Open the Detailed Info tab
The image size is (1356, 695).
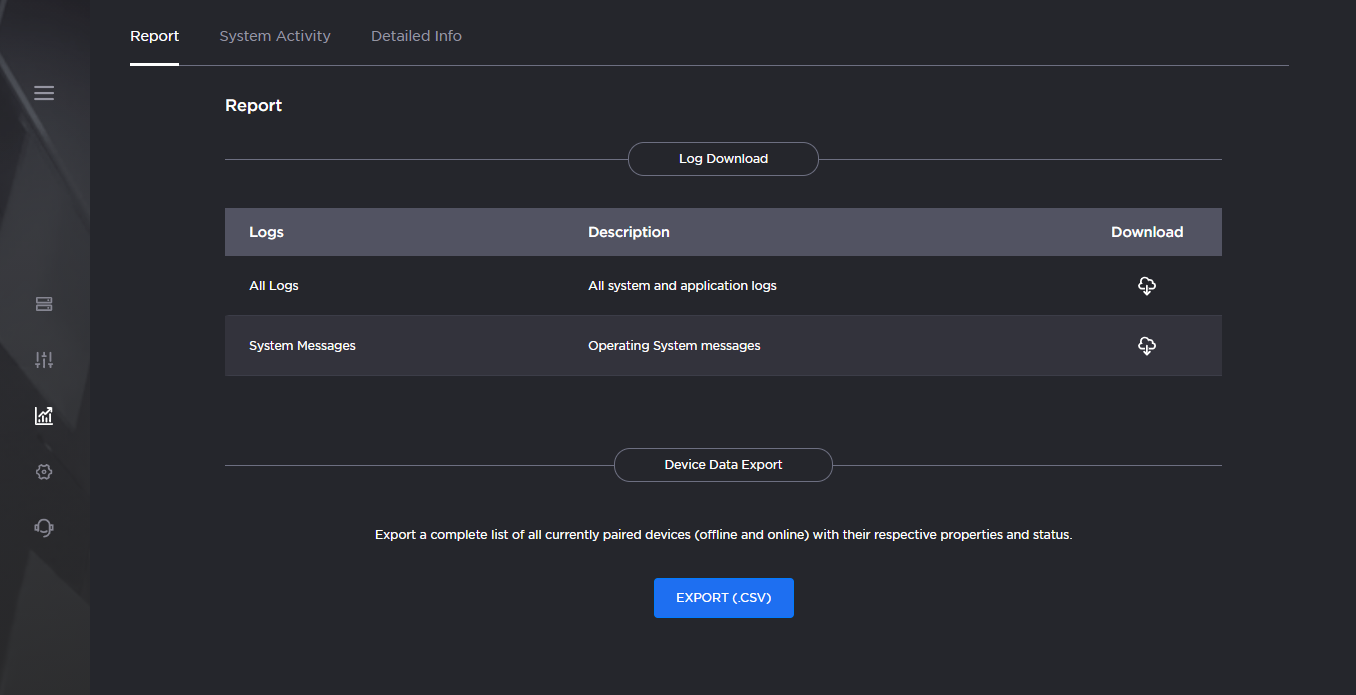tap(416, 35)
